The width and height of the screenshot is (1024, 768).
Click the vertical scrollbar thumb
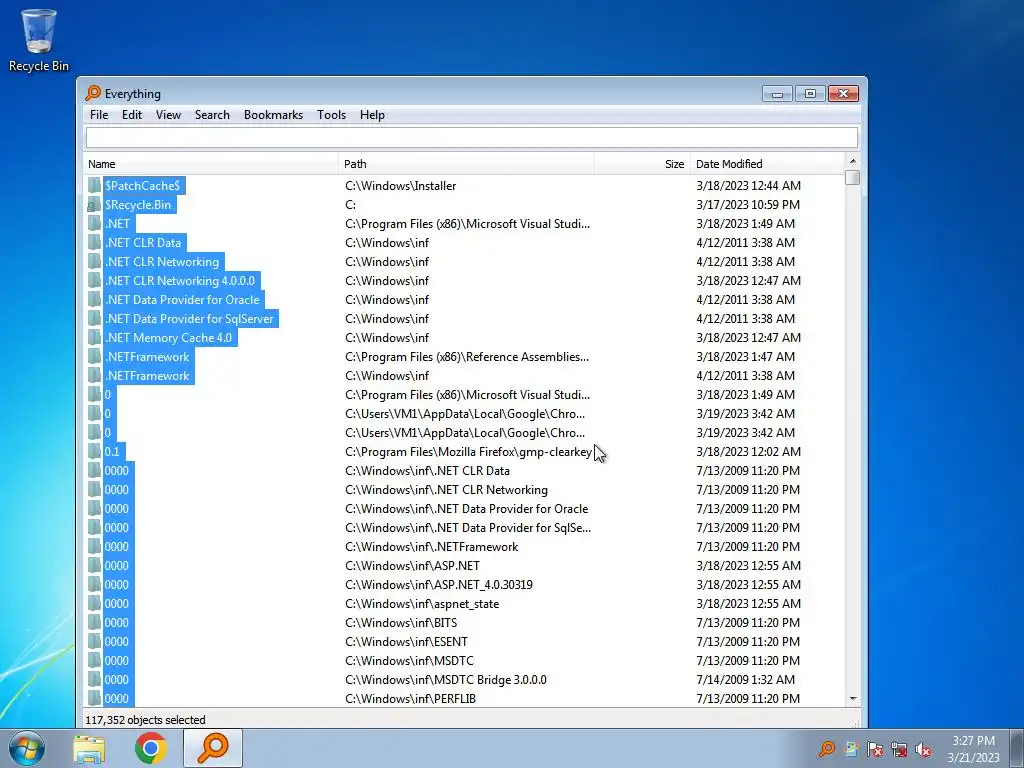(852, 178)
